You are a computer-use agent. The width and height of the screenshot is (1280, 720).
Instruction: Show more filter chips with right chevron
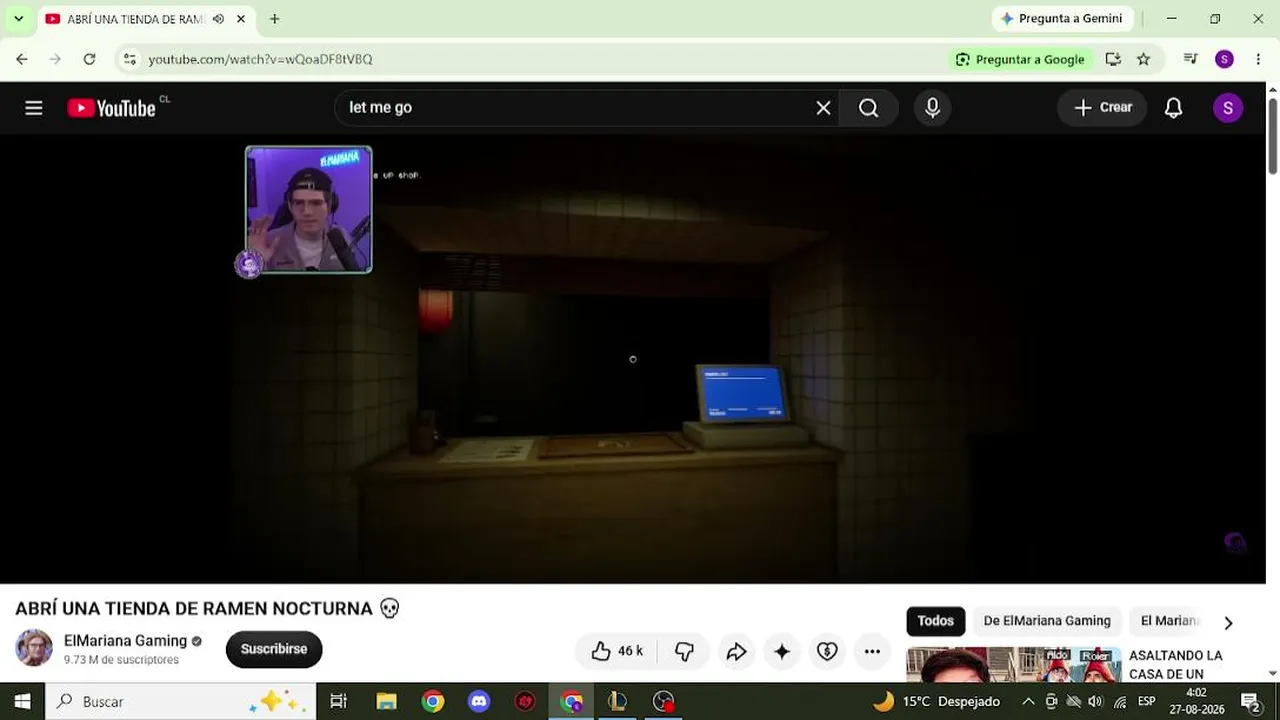point(1228,623)
